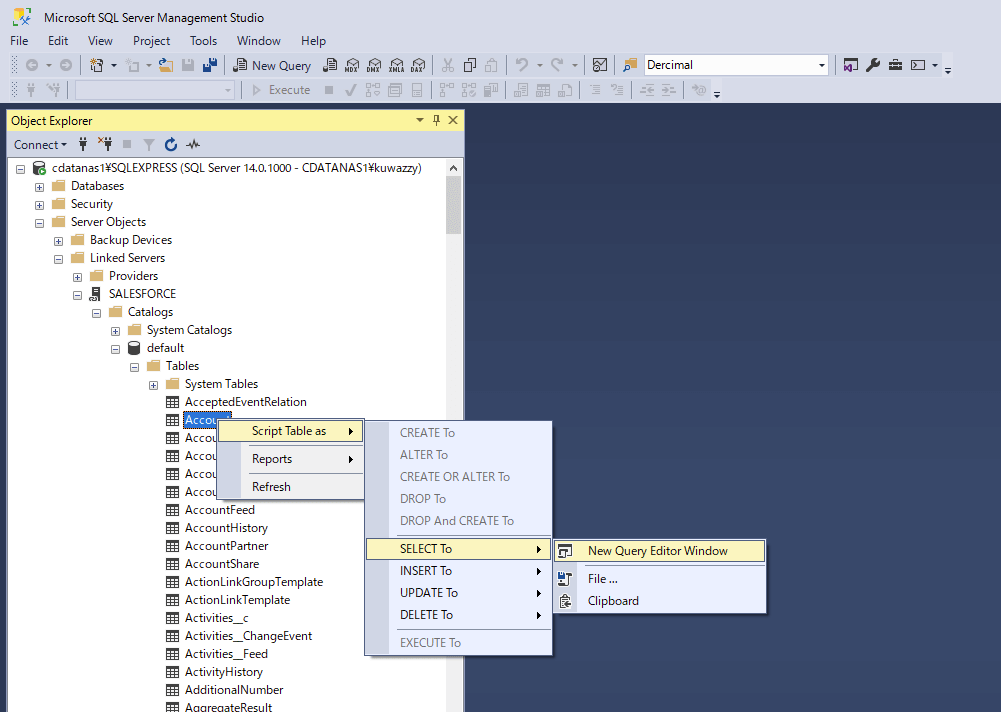Image resolution: width=1001 pixels, height=712 pixels.
Task: Expand the System Tables folder
Action: point(153,384)
